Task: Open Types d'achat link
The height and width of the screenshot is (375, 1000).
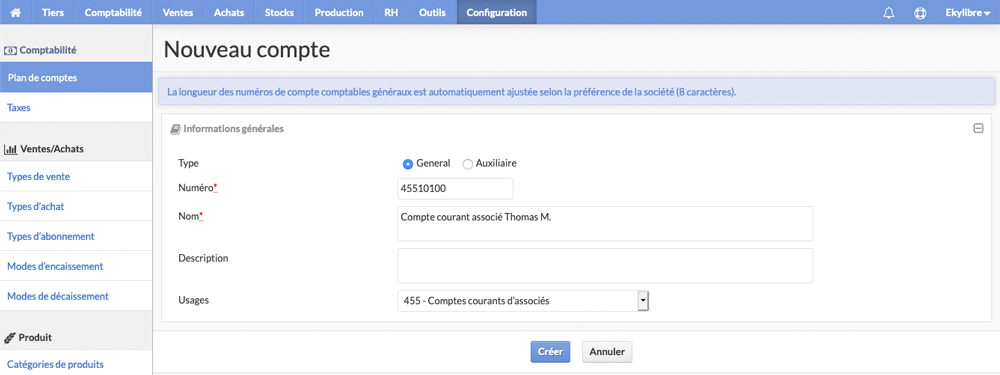Action: [x=76, y=207]
